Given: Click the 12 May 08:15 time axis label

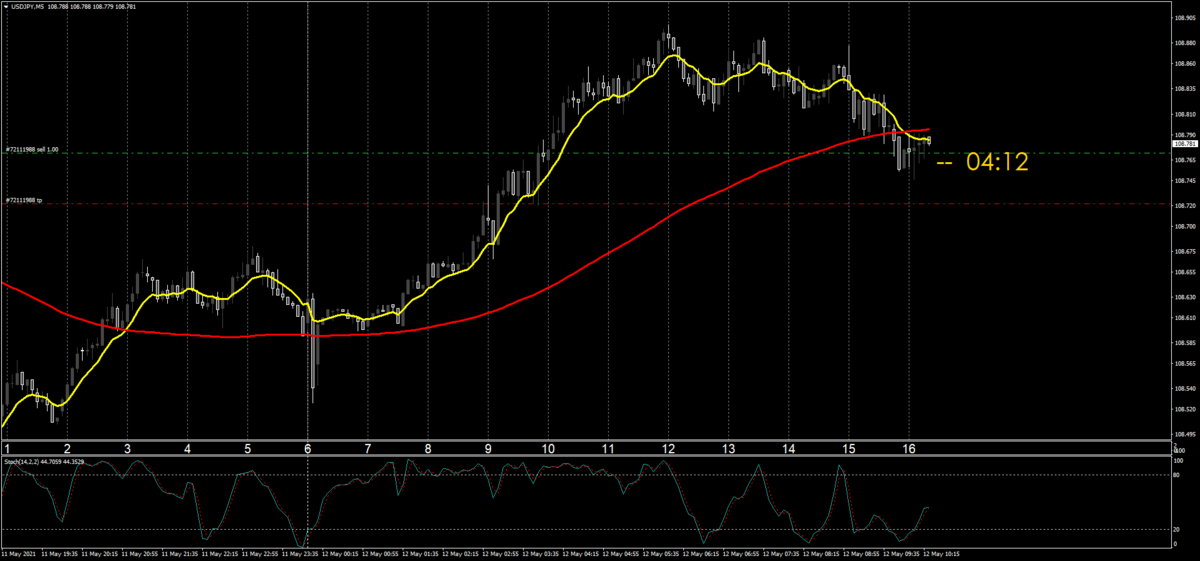Looking at the screenshot, I should (x=821, y=554).
